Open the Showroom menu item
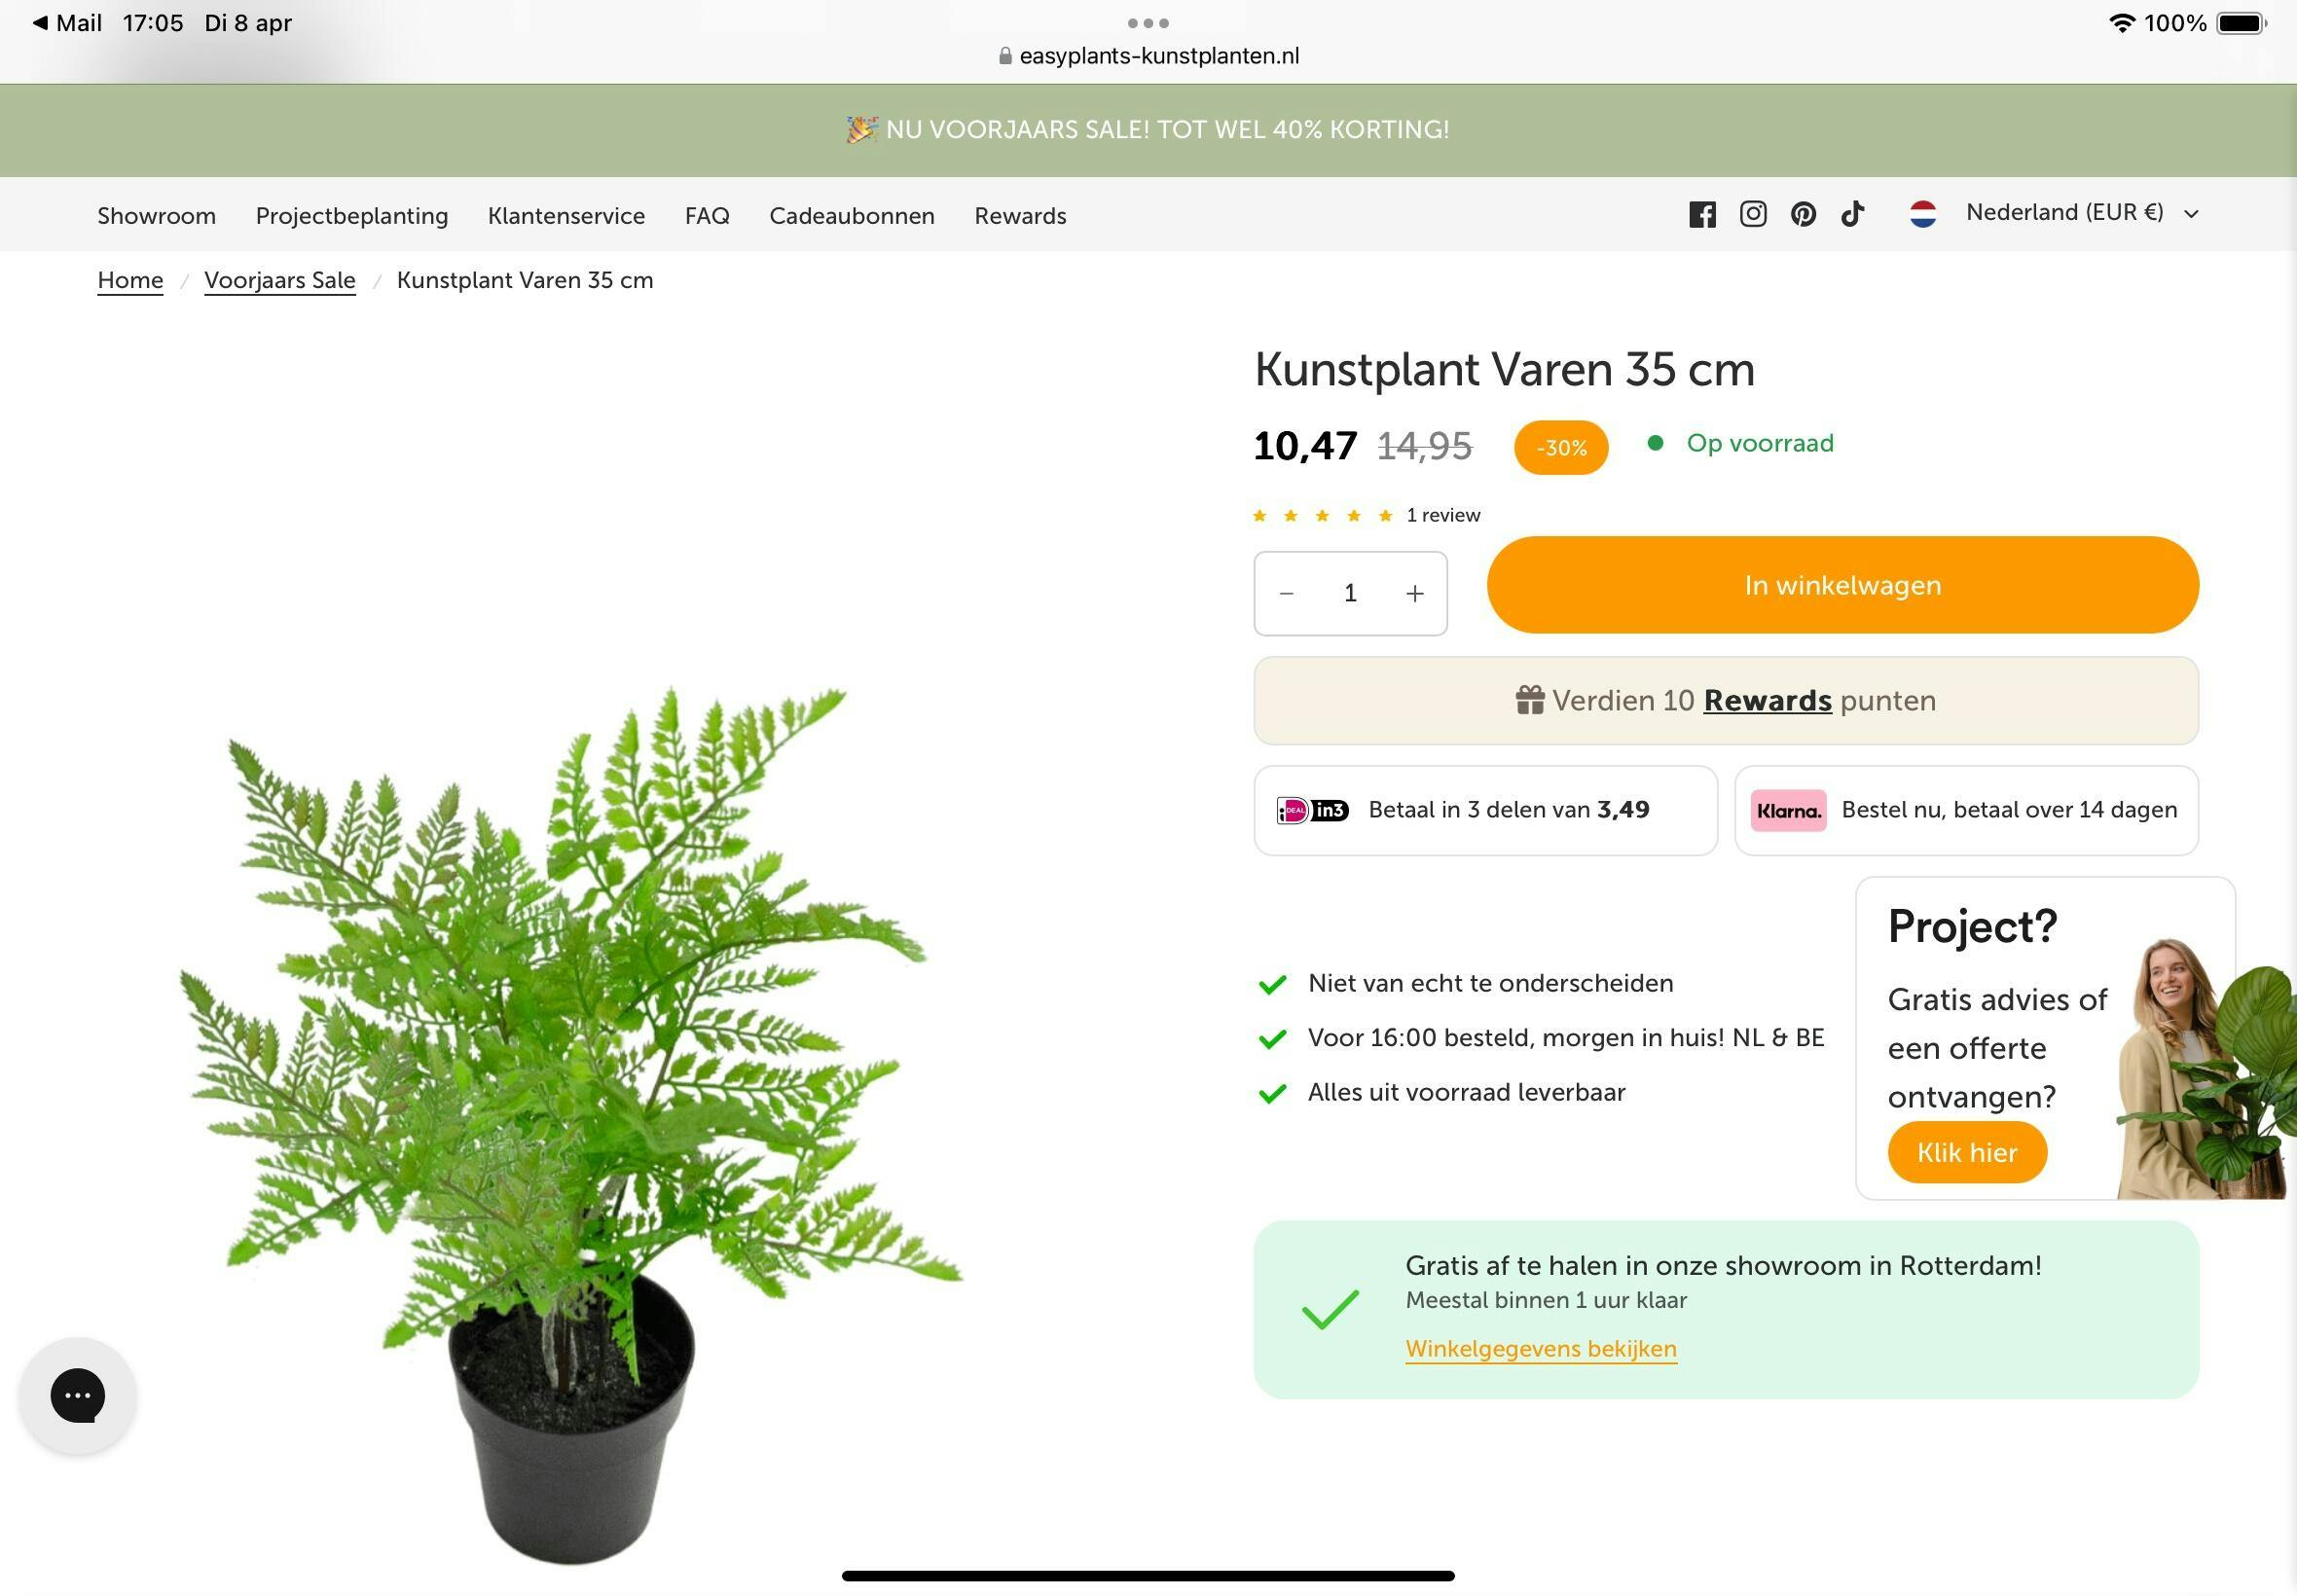 point(156,216)
